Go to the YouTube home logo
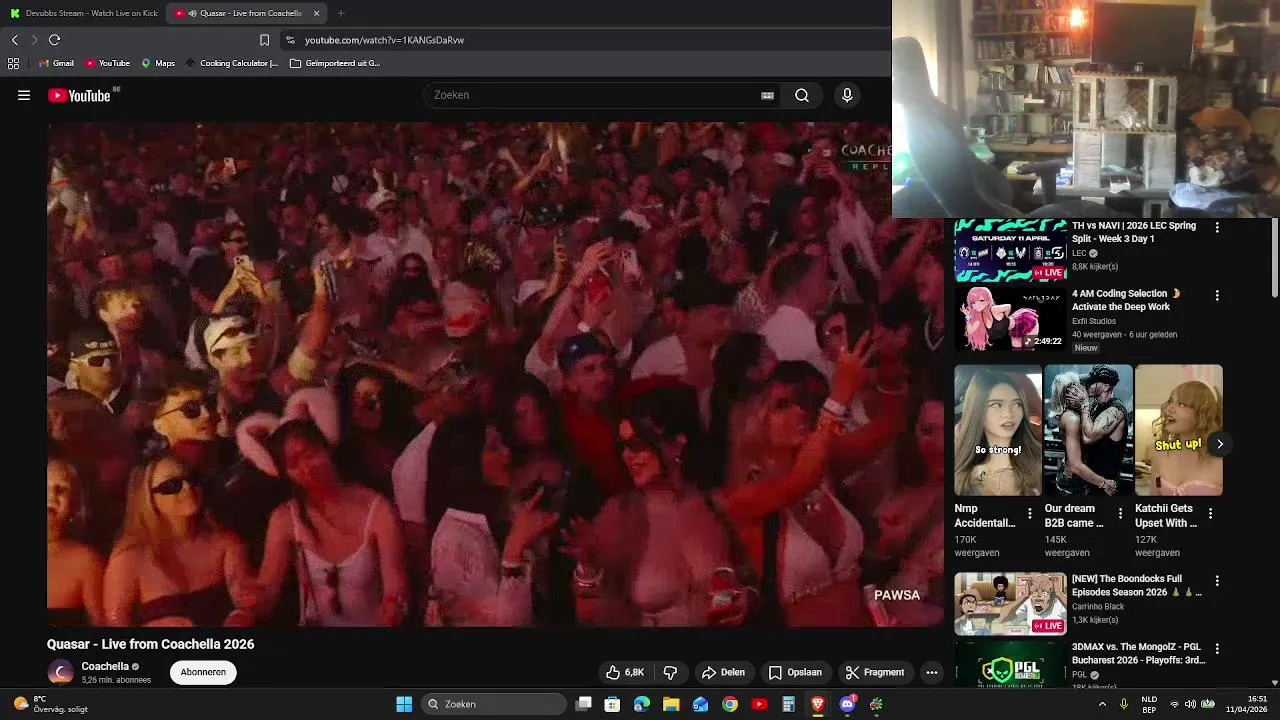Image resolution: width=1280 pixels, height=720 pixels. [x=79, y=95]
